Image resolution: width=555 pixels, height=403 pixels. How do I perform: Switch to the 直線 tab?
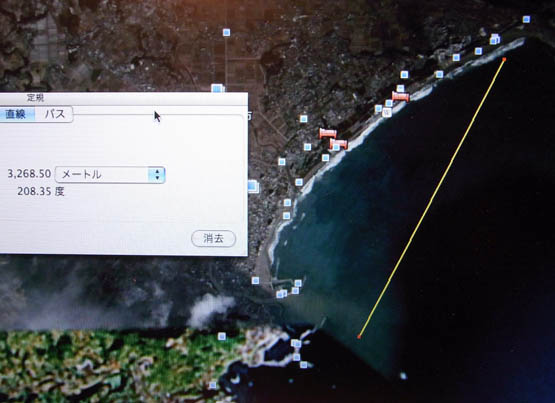tap(17, 114)
